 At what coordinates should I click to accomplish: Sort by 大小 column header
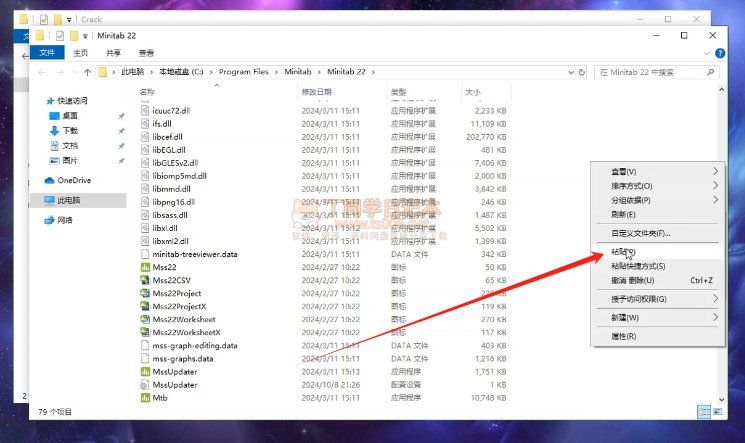click(x=472, y=92)
